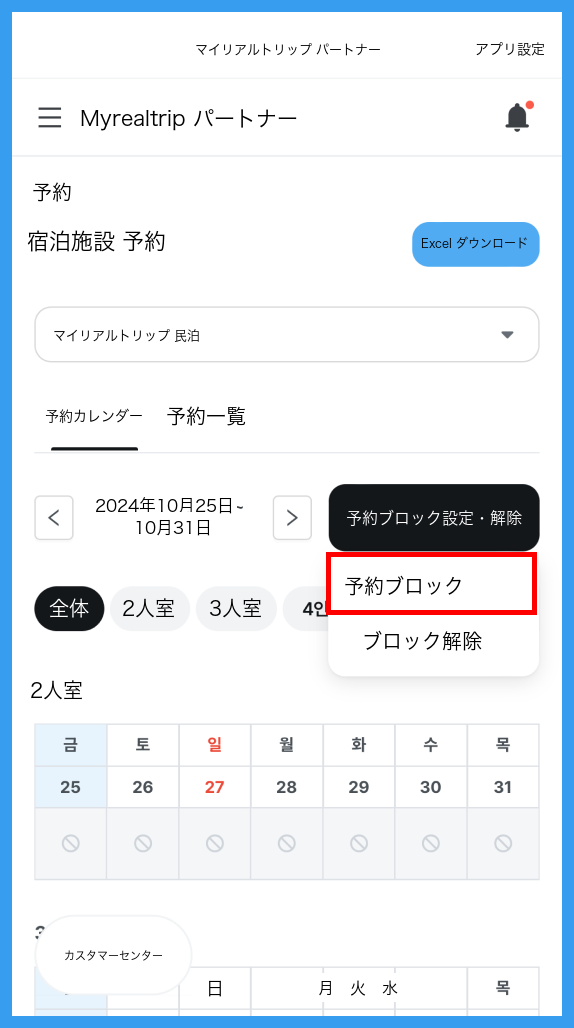Click blocked icon under day 31
574x1028 pixels.
pos(503,843)
